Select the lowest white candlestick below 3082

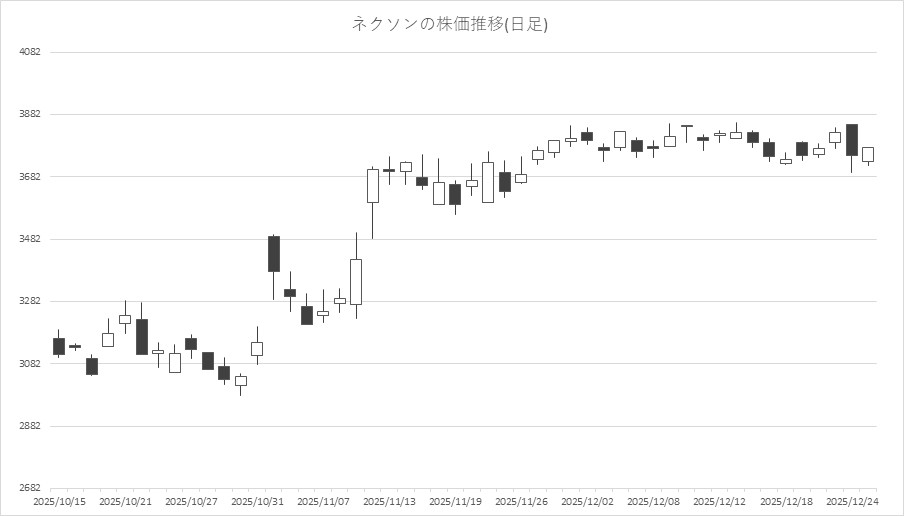(x=241, y=381)
